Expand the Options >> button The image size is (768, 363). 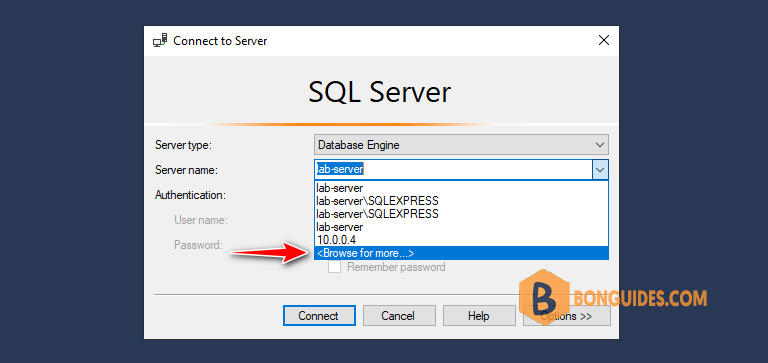(567, 316)
